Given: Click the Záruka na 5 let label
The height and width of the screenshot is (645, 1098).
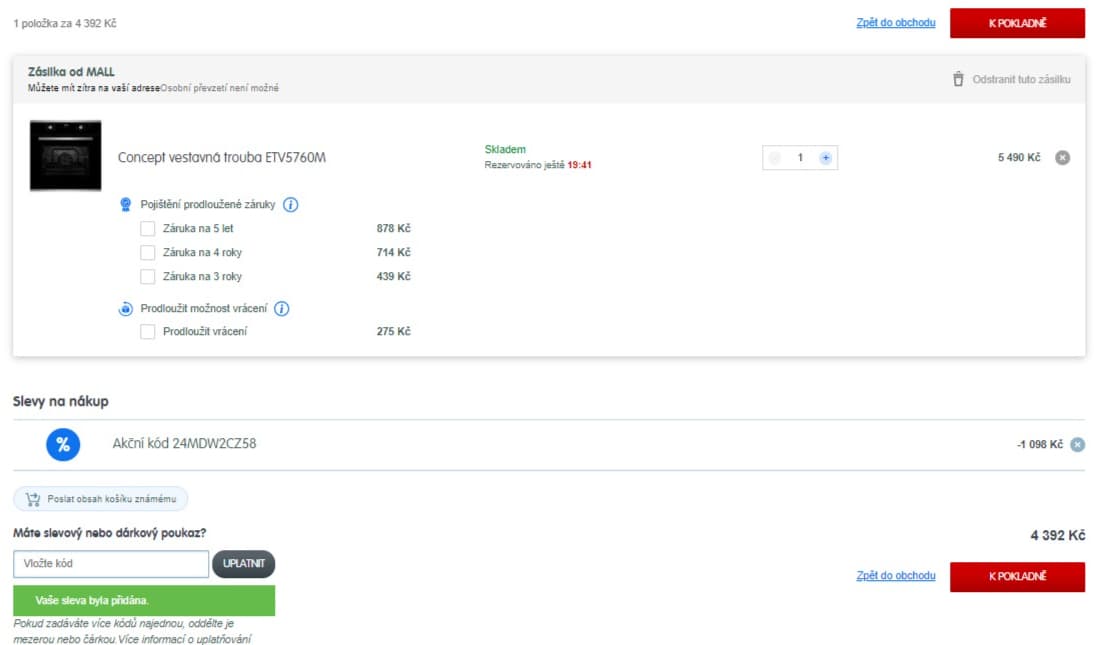Looking at the screenshot, I should (198, 228).
